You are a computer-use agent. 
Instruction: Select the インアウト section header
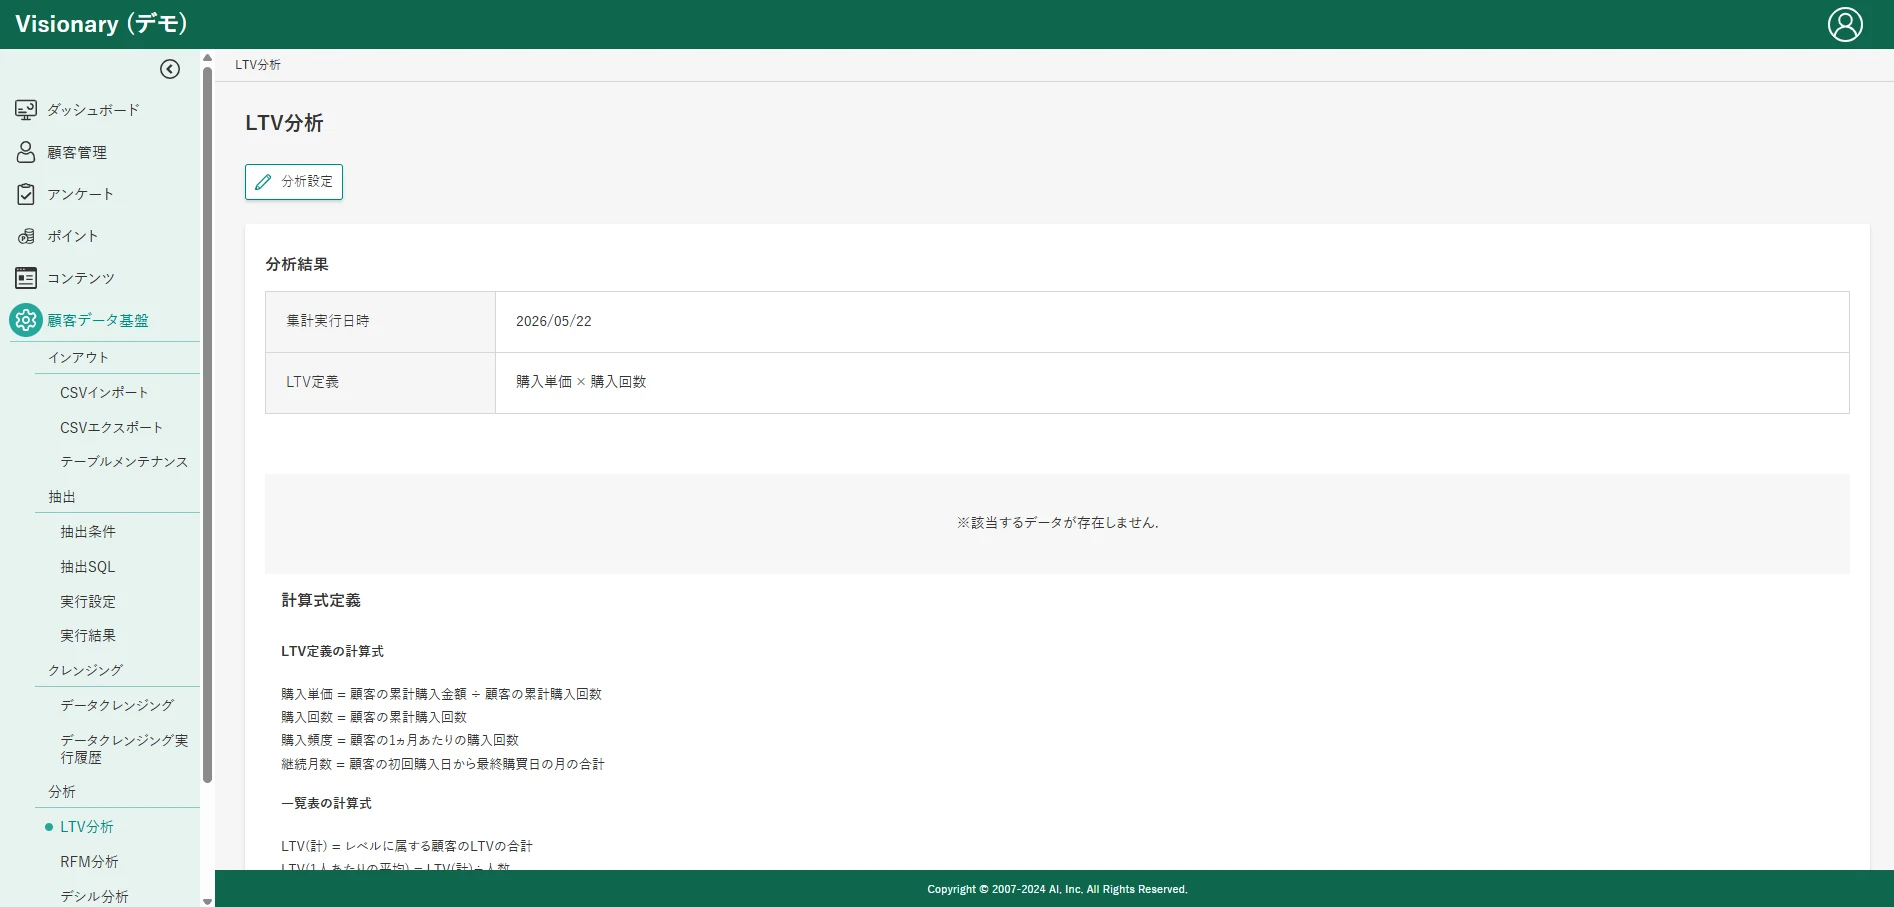tap(78, 357)
